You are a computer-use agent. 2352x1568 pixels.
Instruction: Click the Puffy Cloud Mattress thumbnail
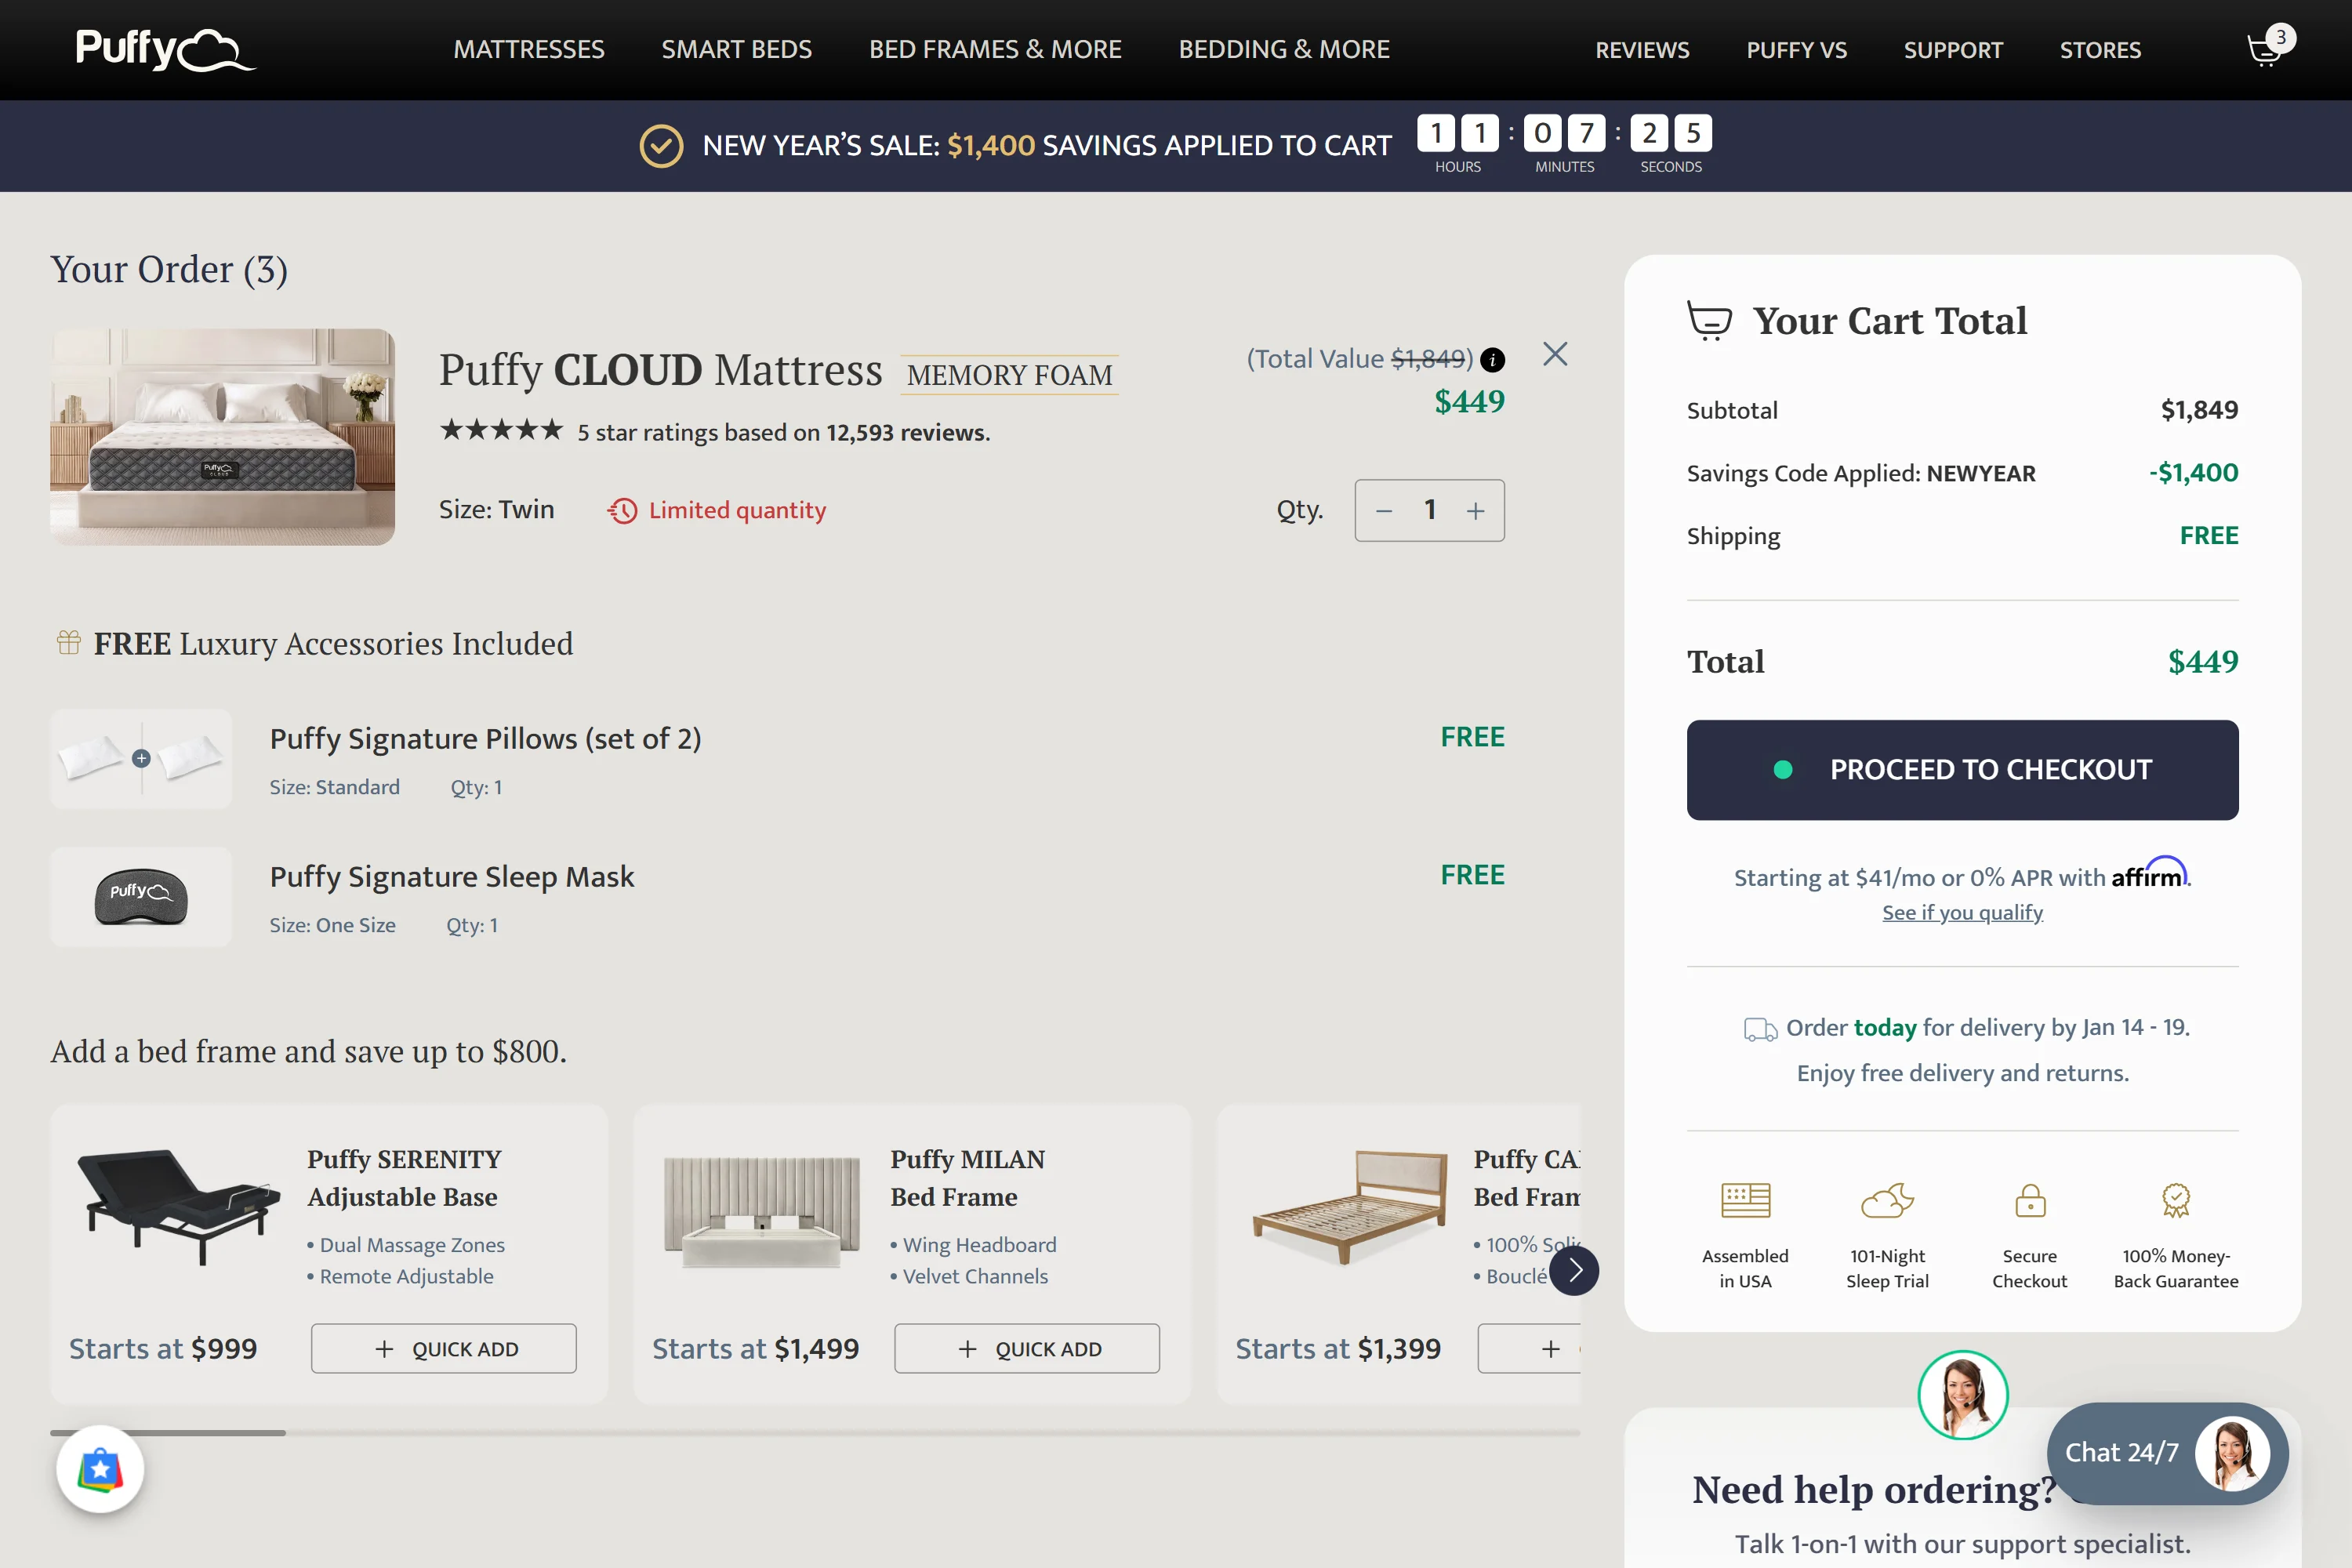[222, 437]
